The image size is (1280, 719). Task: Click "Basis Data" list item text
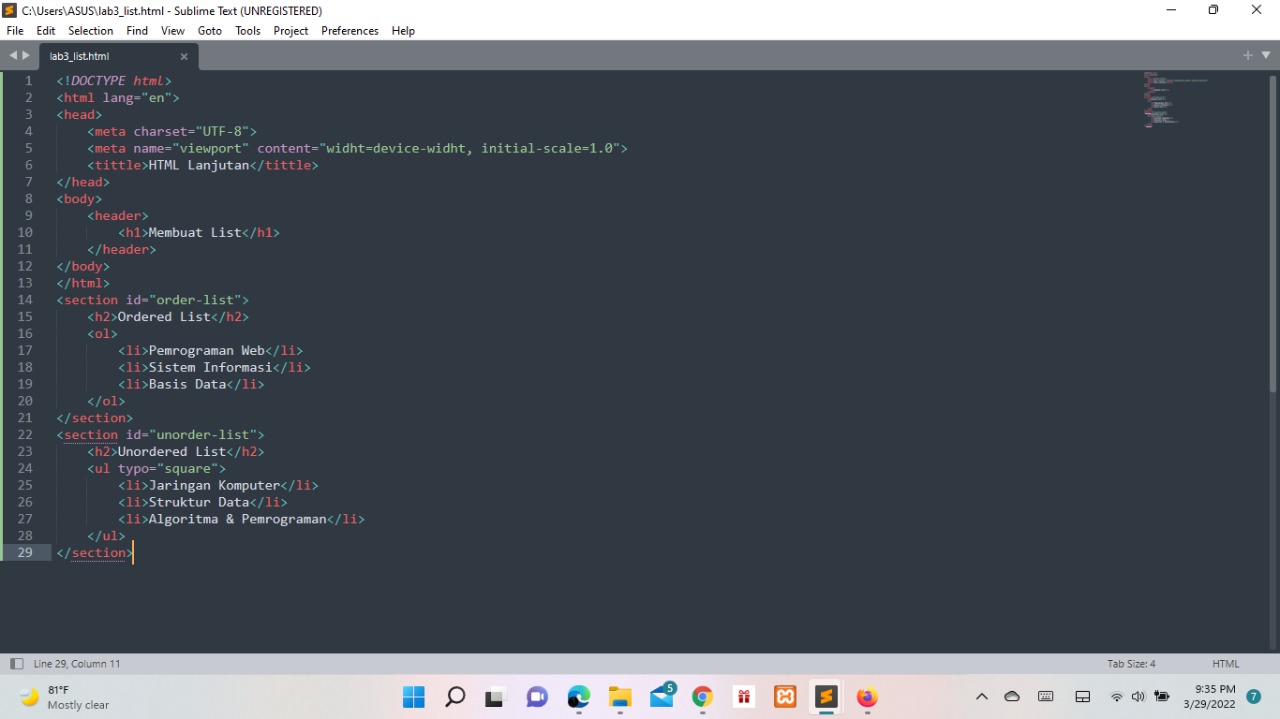point(188,385)
